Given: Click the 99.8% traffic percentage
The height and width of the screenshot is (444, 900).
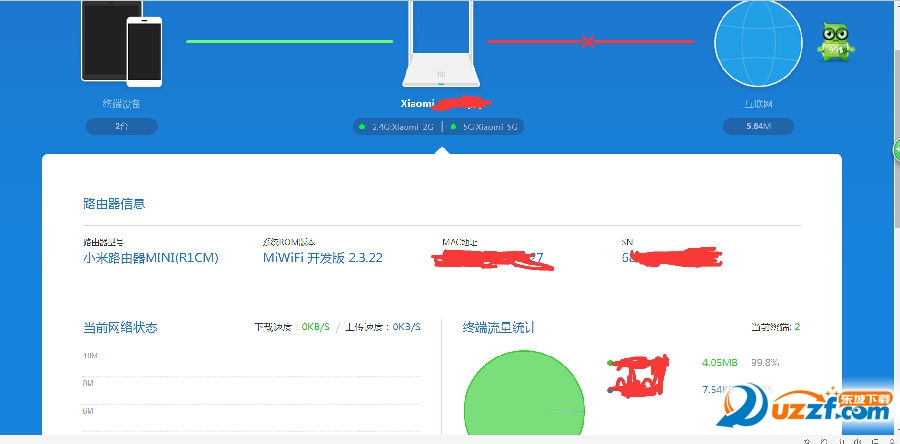Looking at the screenshot, I should 765,363.
